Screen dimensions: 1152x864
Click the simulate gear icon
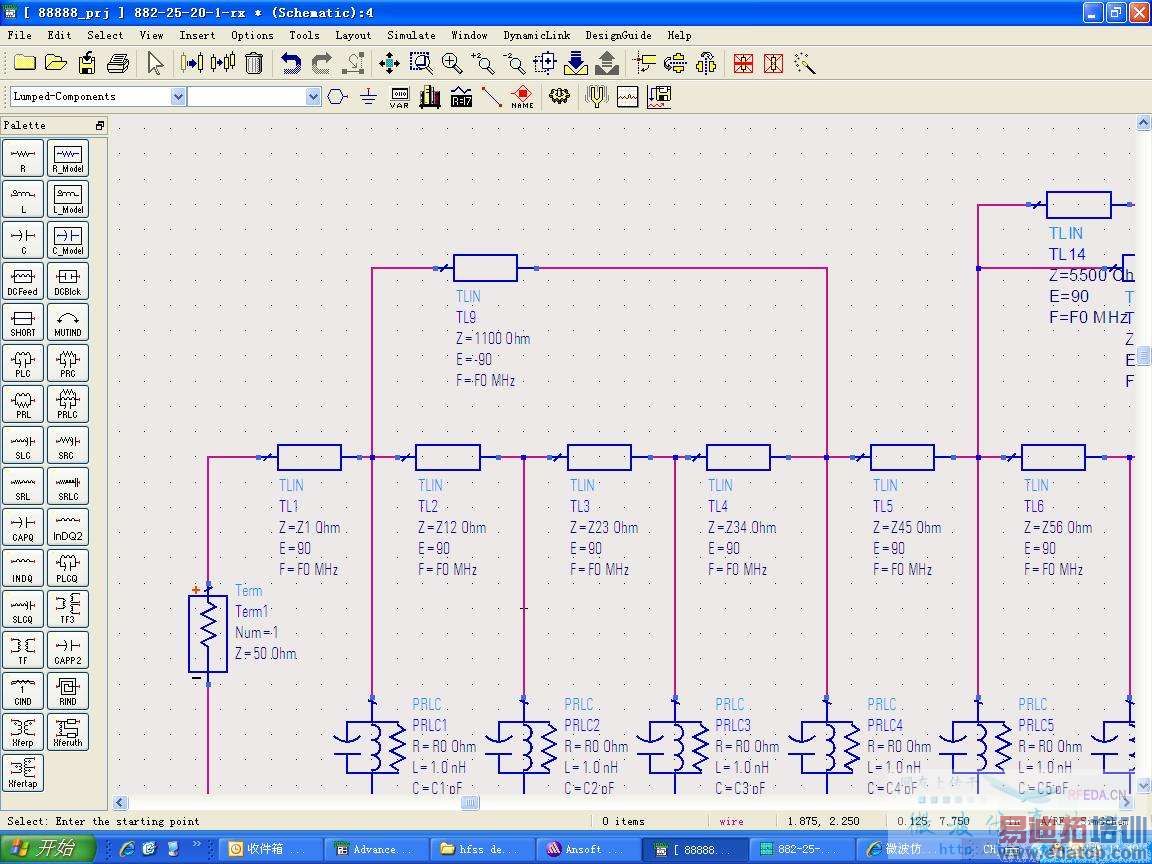(x=559, y=97)
